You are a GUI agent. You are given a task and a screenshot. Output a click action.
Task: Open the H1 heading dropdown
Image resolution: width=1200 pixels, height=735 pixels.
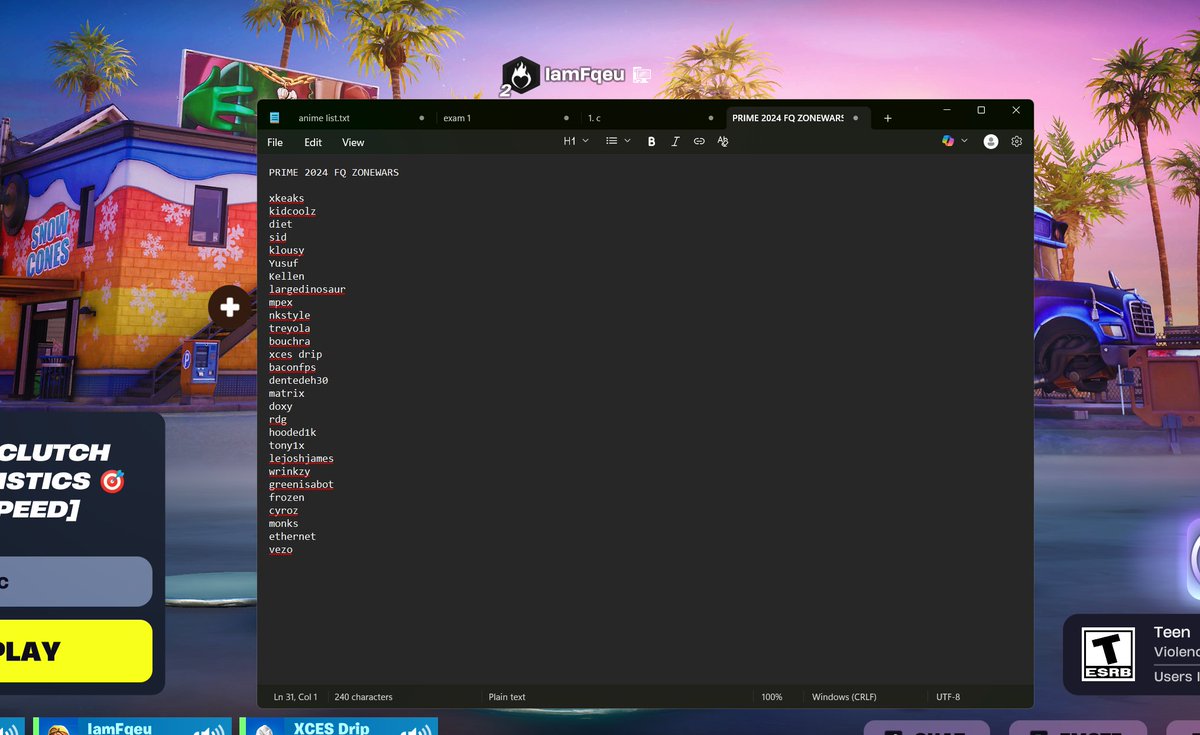576,142
